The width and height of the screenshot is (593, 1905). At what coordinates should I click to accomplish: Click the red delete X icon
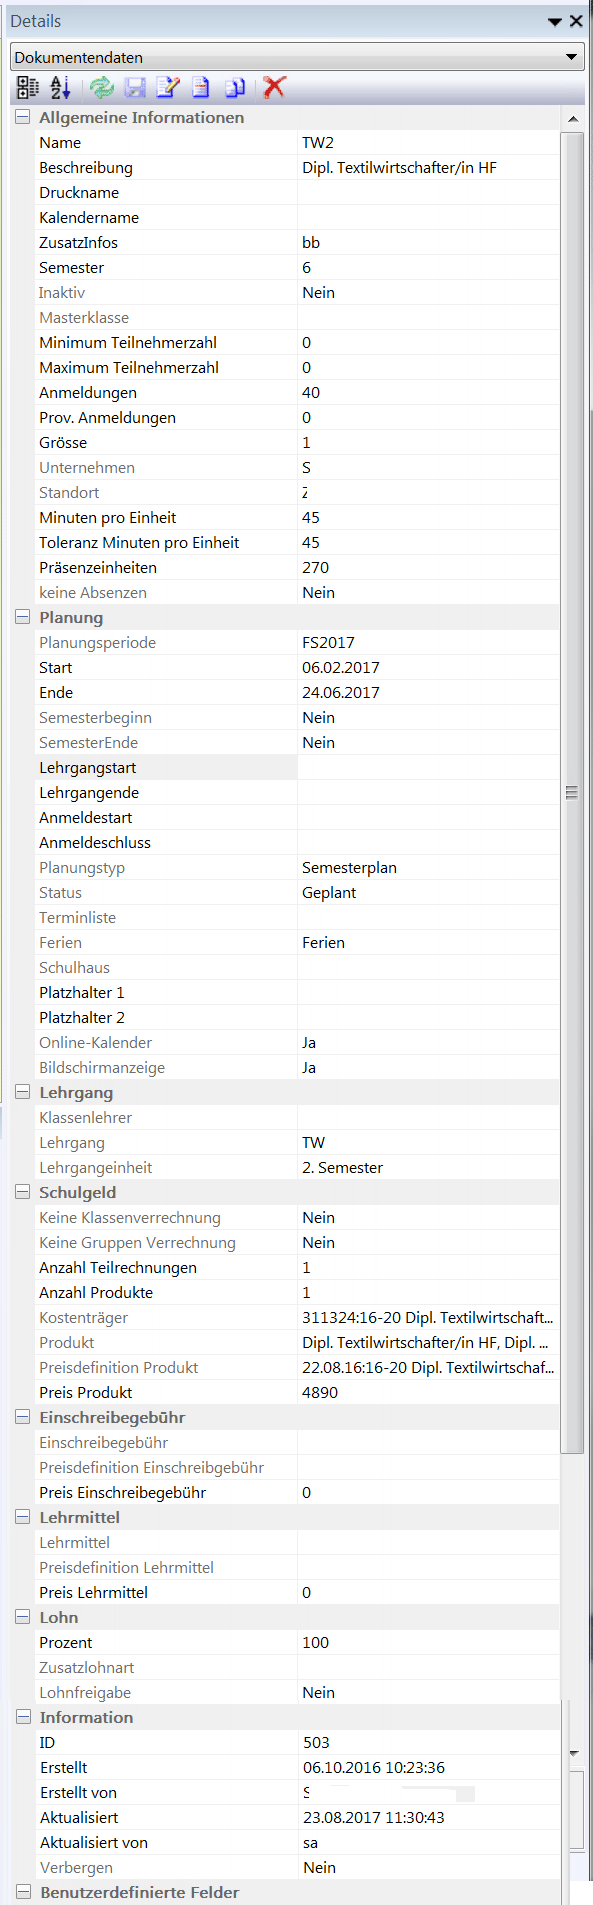click(x=272, y=88)
